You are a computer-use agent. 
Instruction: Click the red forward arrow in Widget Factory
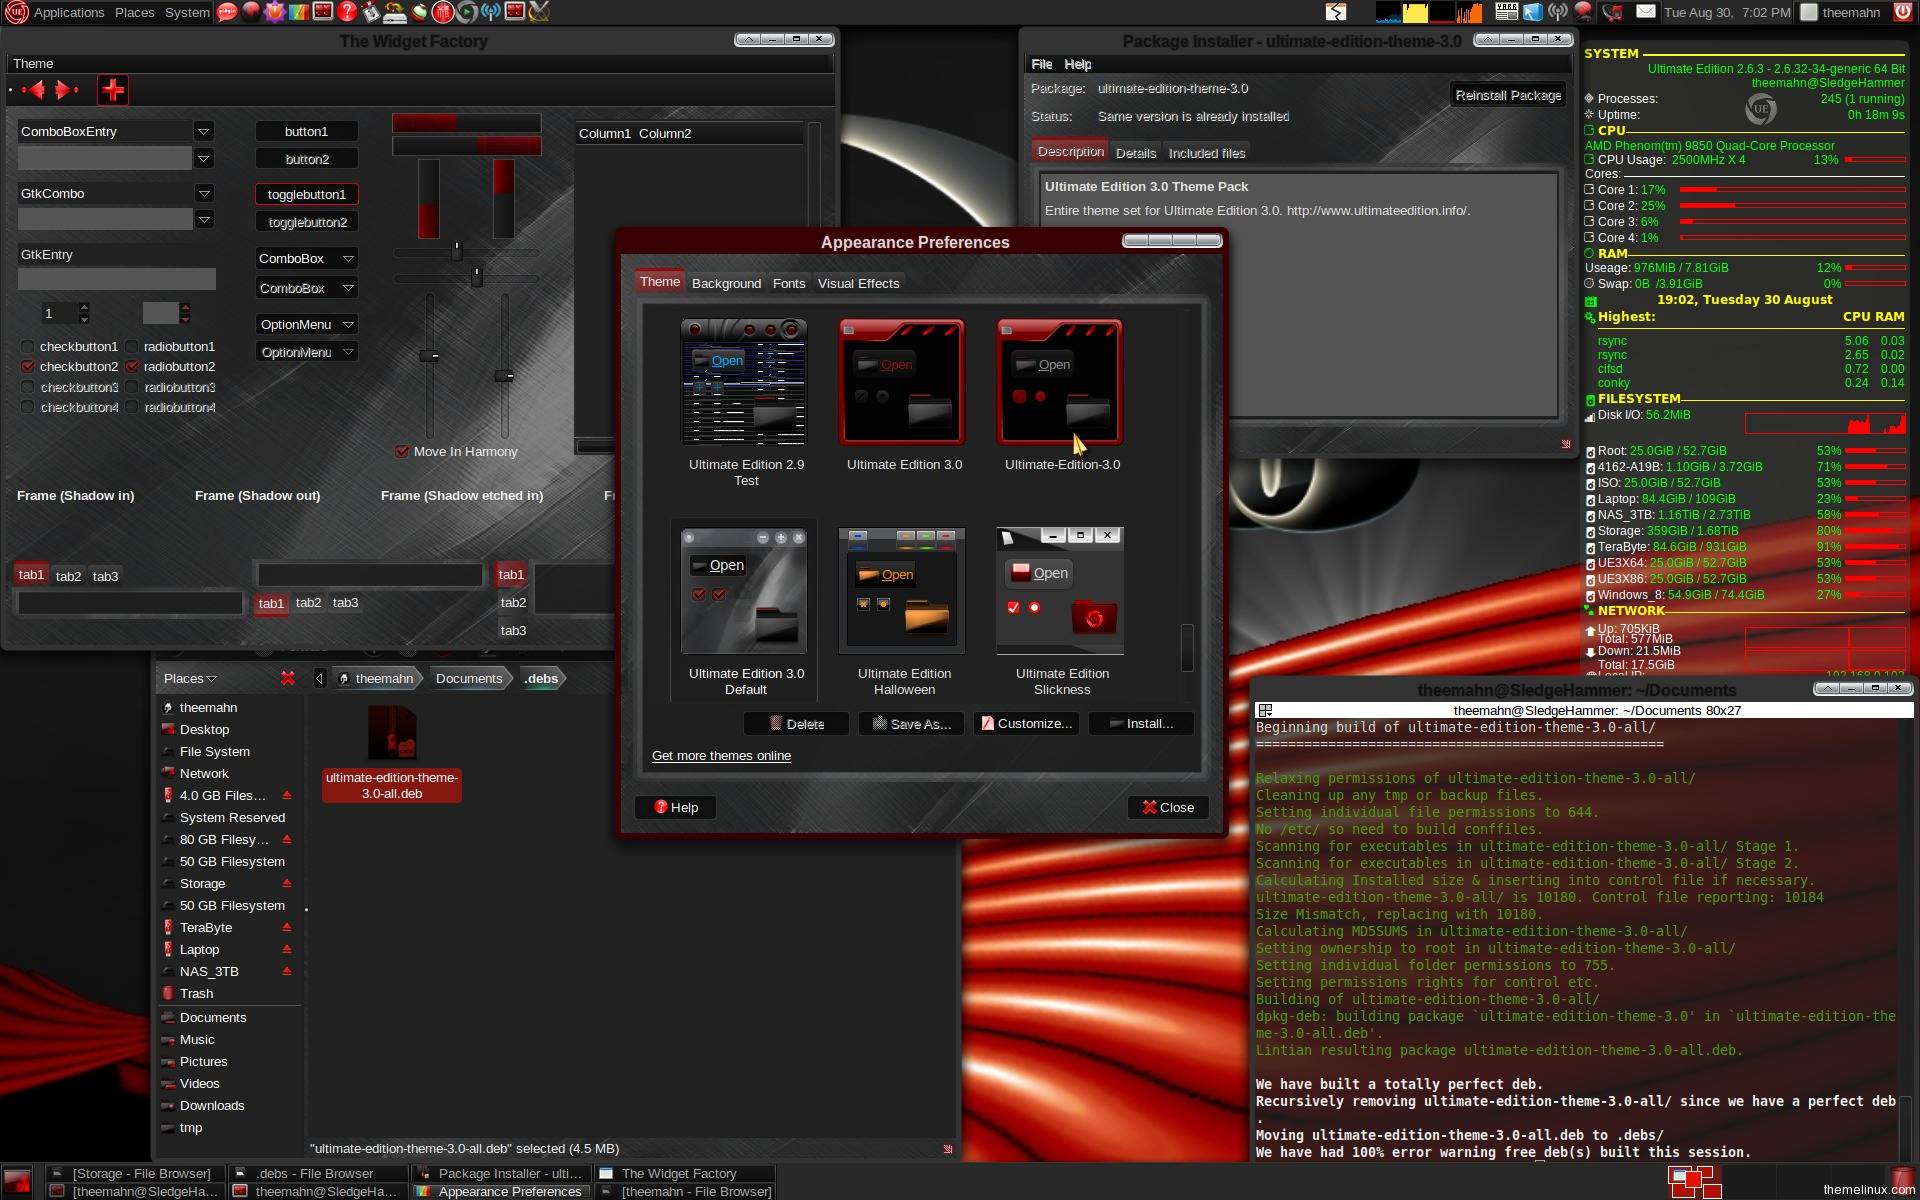point(66,91)
